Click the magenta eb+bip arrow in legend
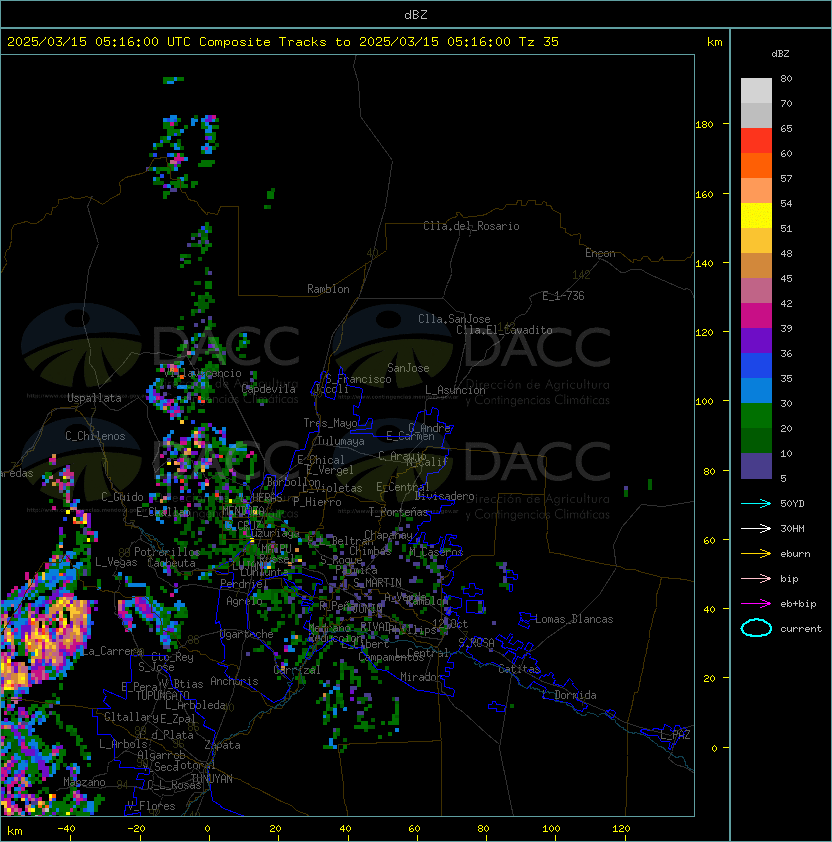Viewport: 832px width, 842px height. pyautogui.click(x=756, y=604)
